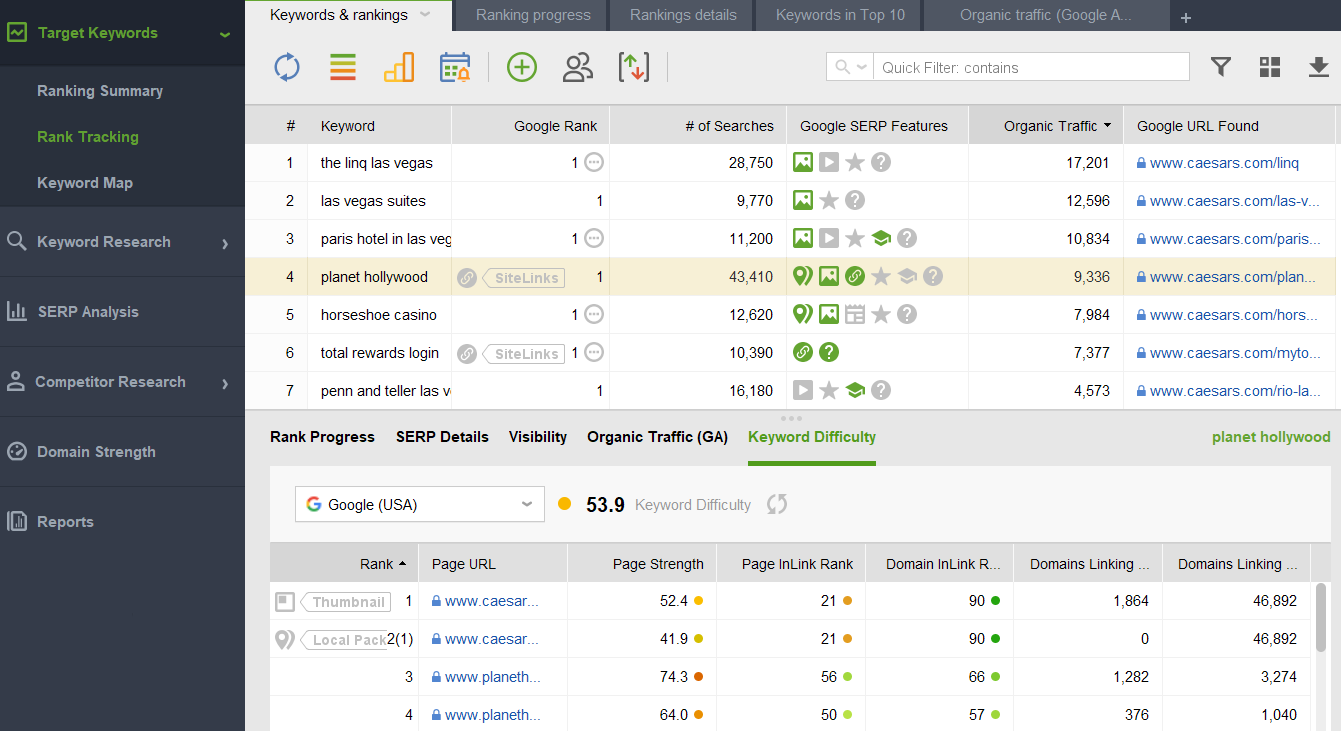
Task: Click the Keyword Research magnifier icon in sidebar
Action: 17,241
